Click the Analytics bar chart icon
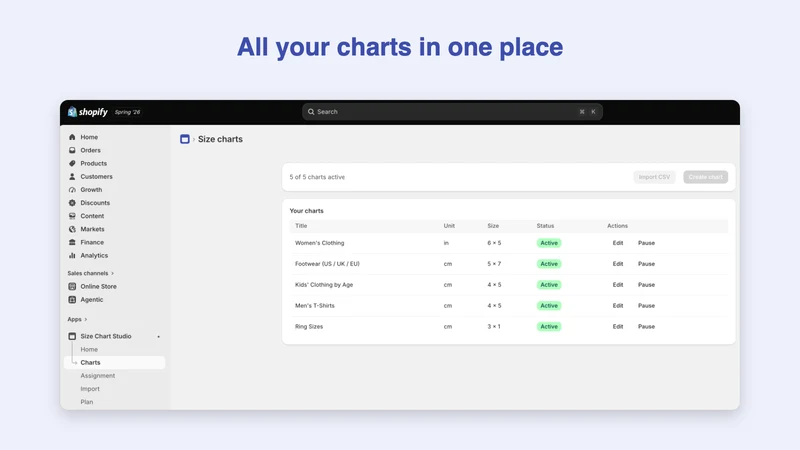 pos(72,255)
